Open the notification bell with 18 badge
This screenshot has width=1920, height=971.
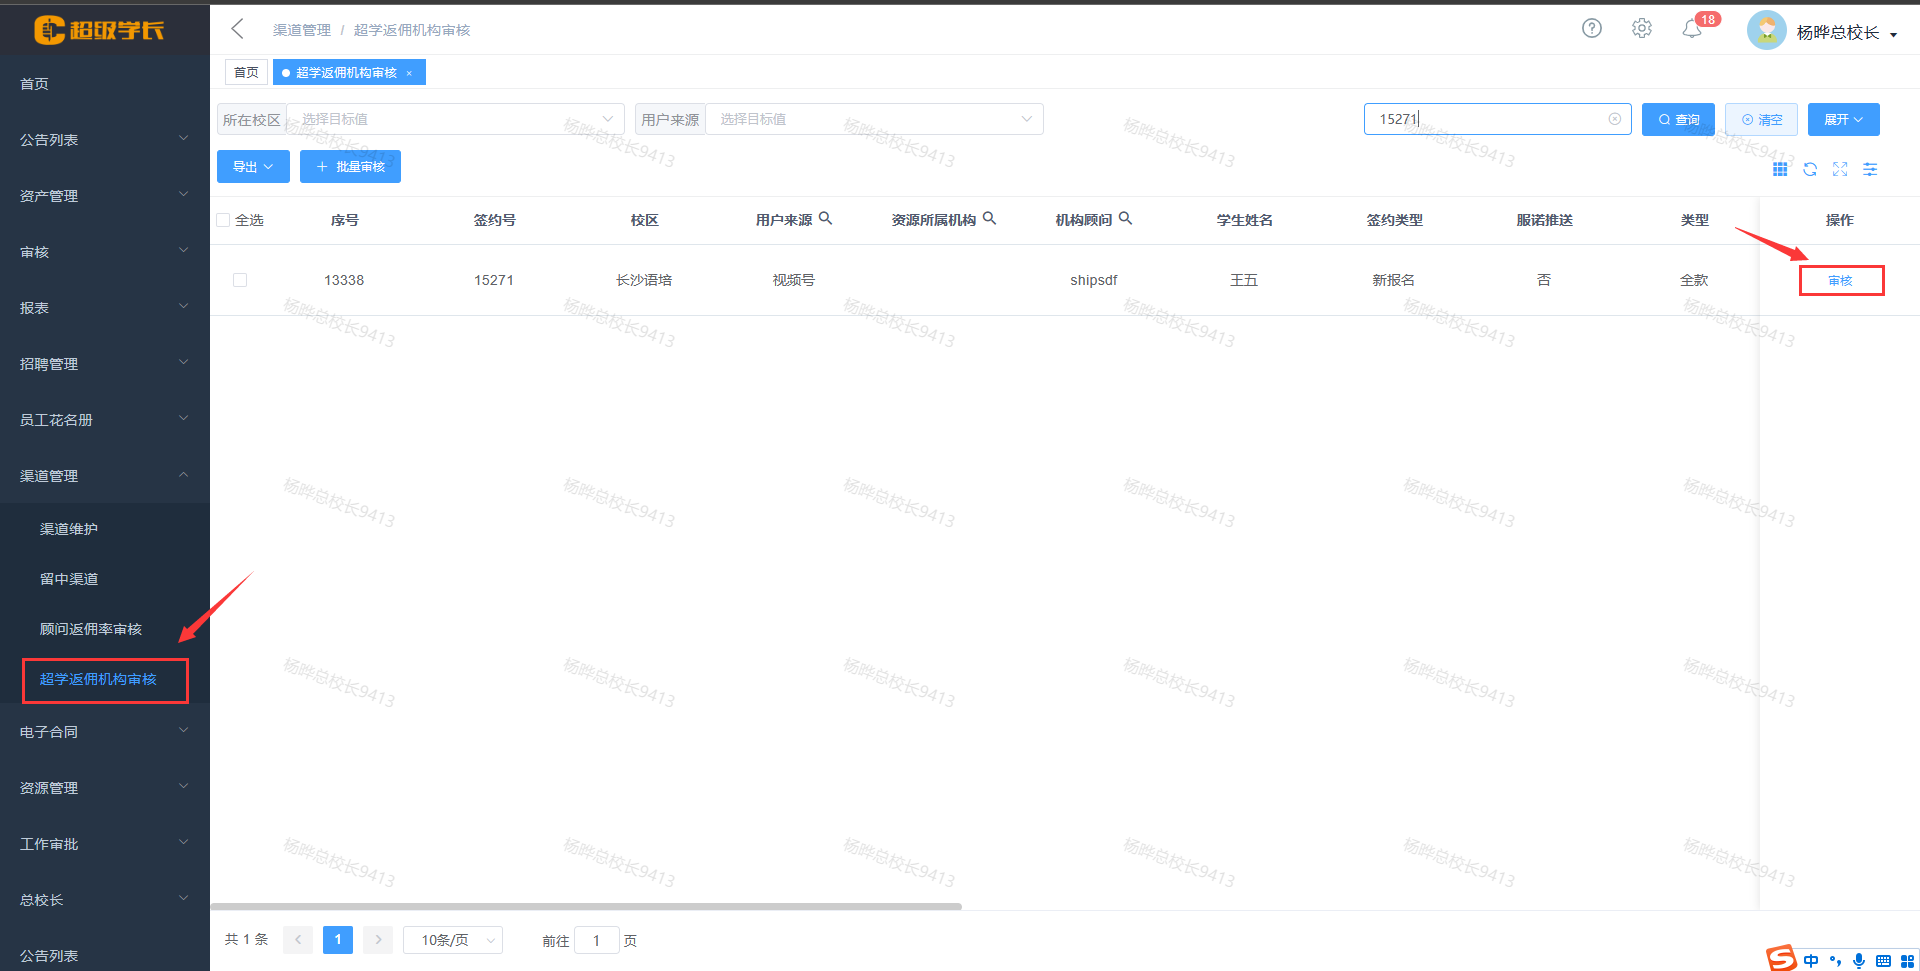coord(1692,30)
